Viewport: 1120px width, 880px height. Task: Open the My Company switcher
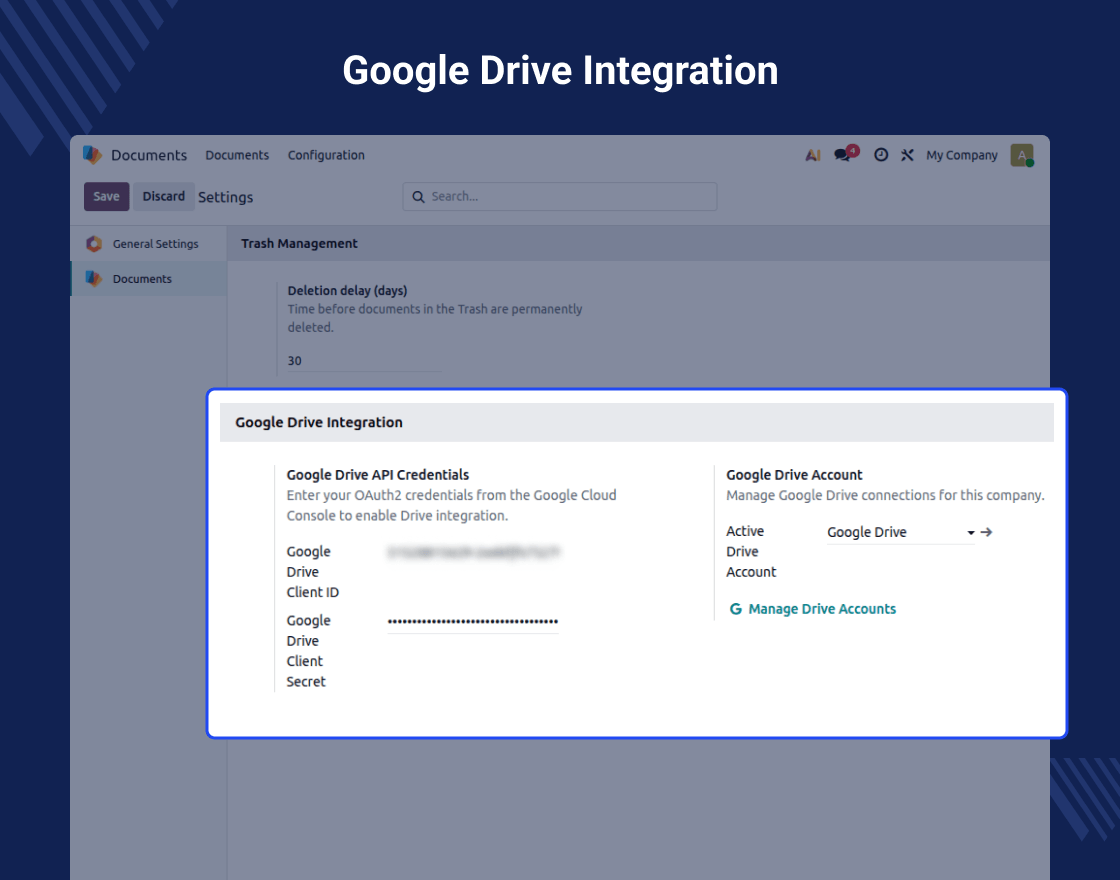tap(961, 155)
